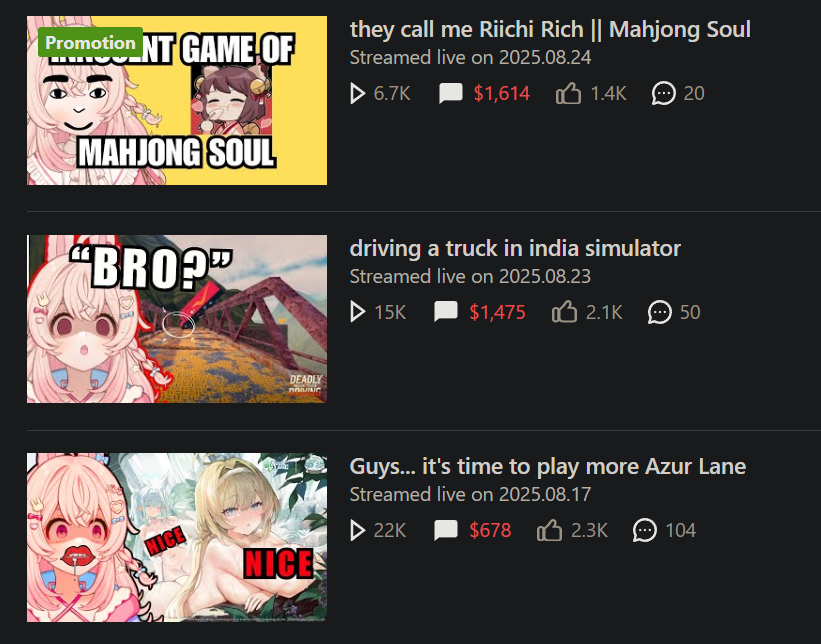This screenshot has width=821, height=644.
Task: Open 'driving a truck in india simulator' title
Action: coord(515,248)
